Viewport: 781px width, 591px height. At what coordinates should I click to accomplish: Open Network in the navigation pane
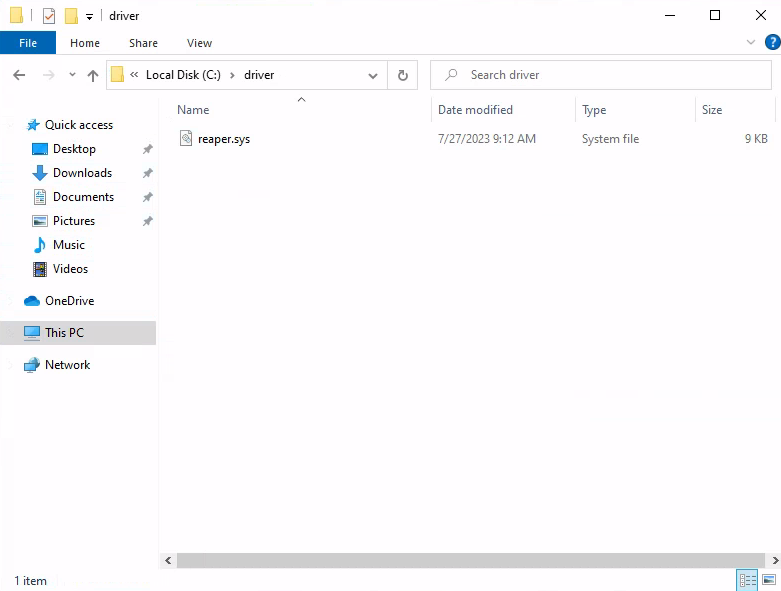(x=67, y=364)
